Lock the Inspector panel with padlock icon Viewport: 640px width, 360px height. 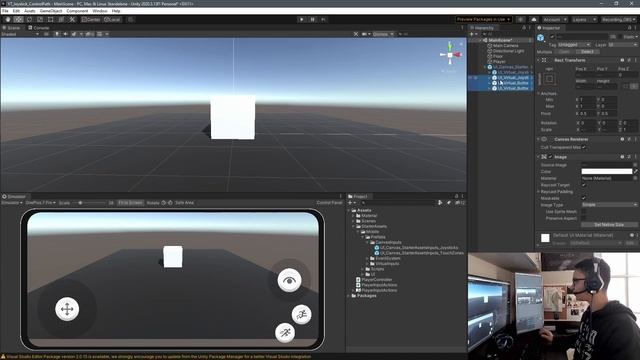tap(629, 28)
